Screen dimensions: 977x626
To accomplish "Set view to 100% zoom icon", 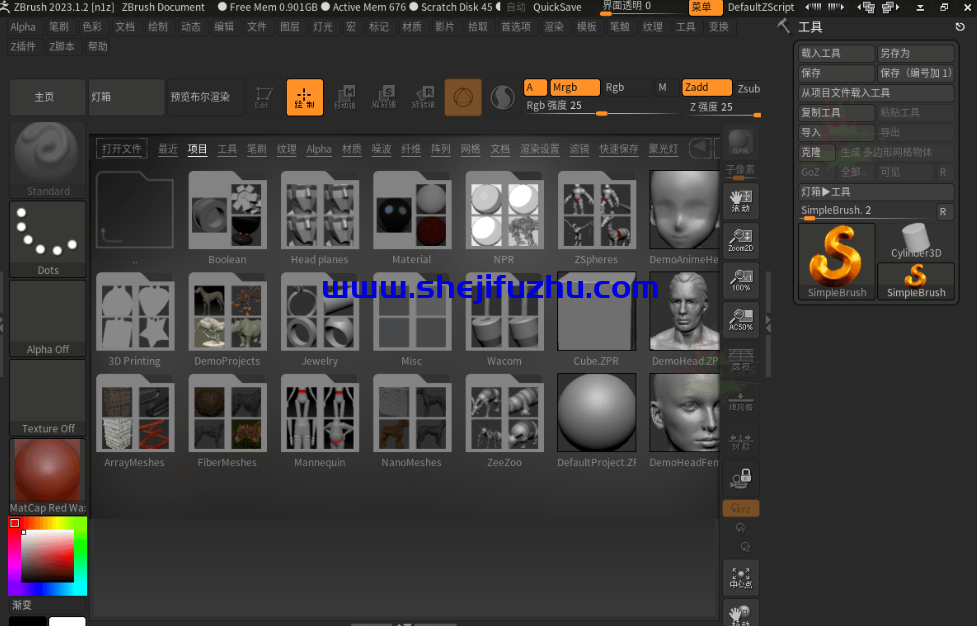I will [x=741, y=280].
